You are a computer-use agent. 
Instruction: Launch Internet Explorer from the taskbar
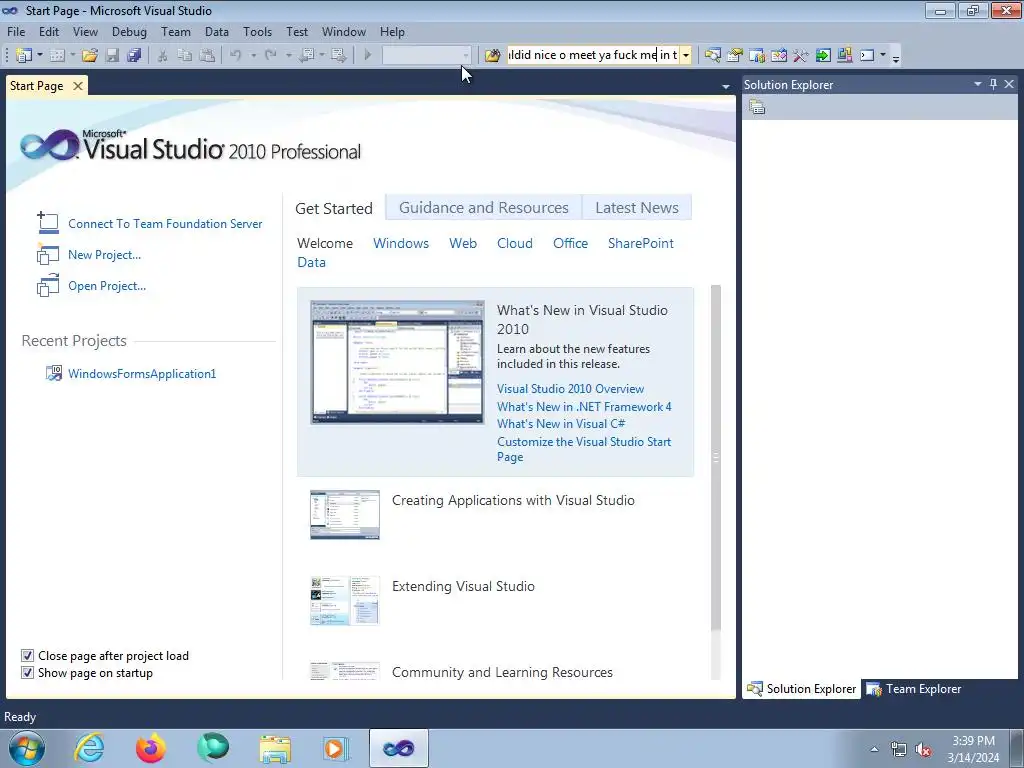[89, 748]
